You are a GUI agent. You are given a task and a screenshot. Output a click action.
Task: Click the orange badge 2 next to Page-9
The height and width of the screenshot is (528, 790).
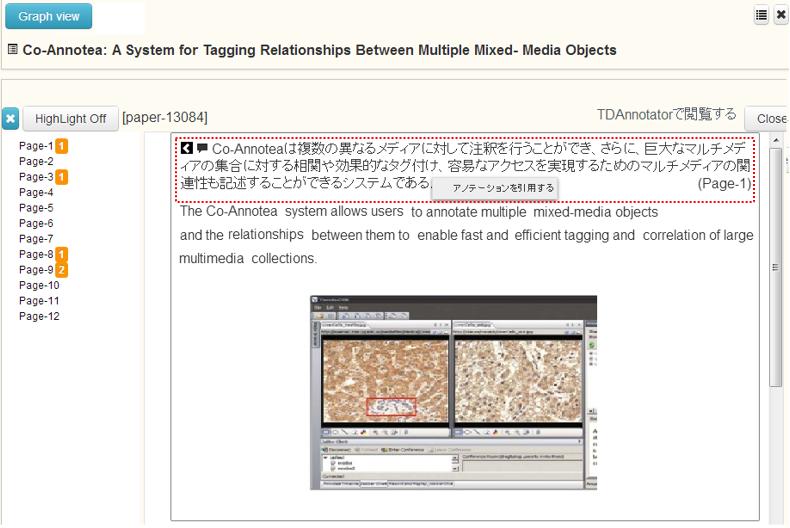(61, 270)
